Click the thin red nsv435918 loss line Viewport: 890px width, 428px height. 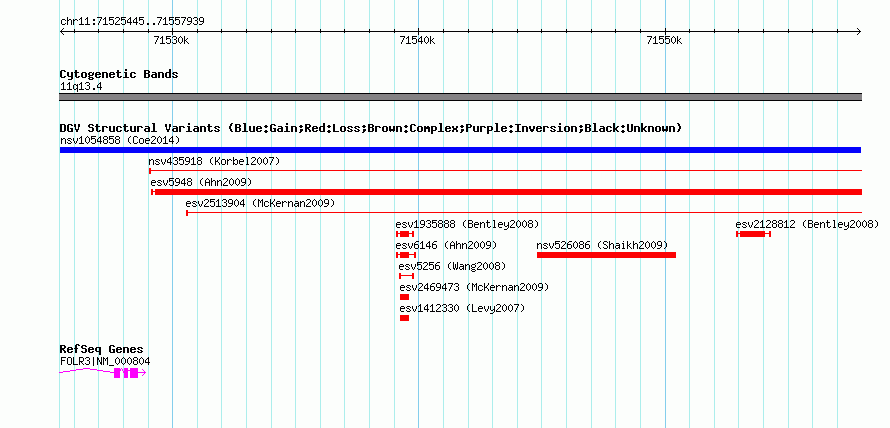[x=505, y=171]
